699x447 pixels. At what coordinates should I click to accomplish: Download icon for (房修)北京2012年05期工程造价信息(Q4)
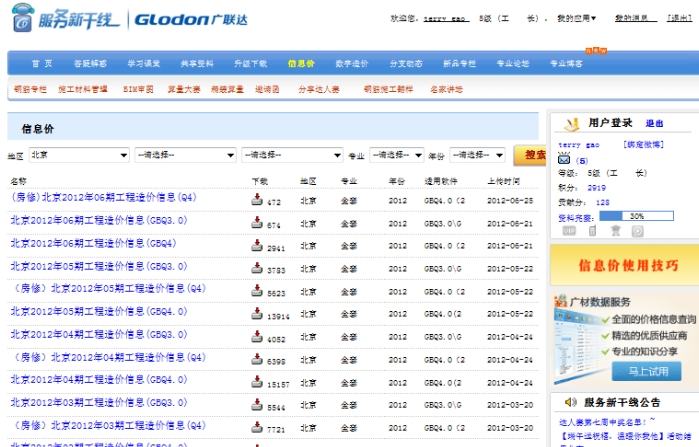(x=257, y=291)
